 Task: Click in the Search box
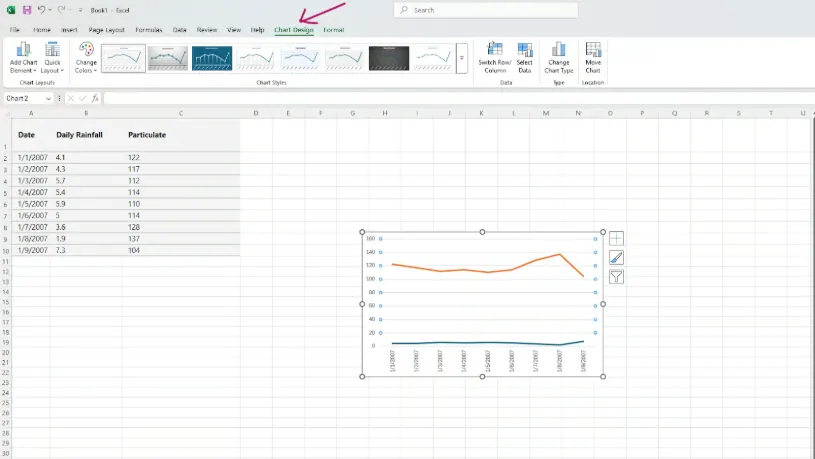[485, 10]
